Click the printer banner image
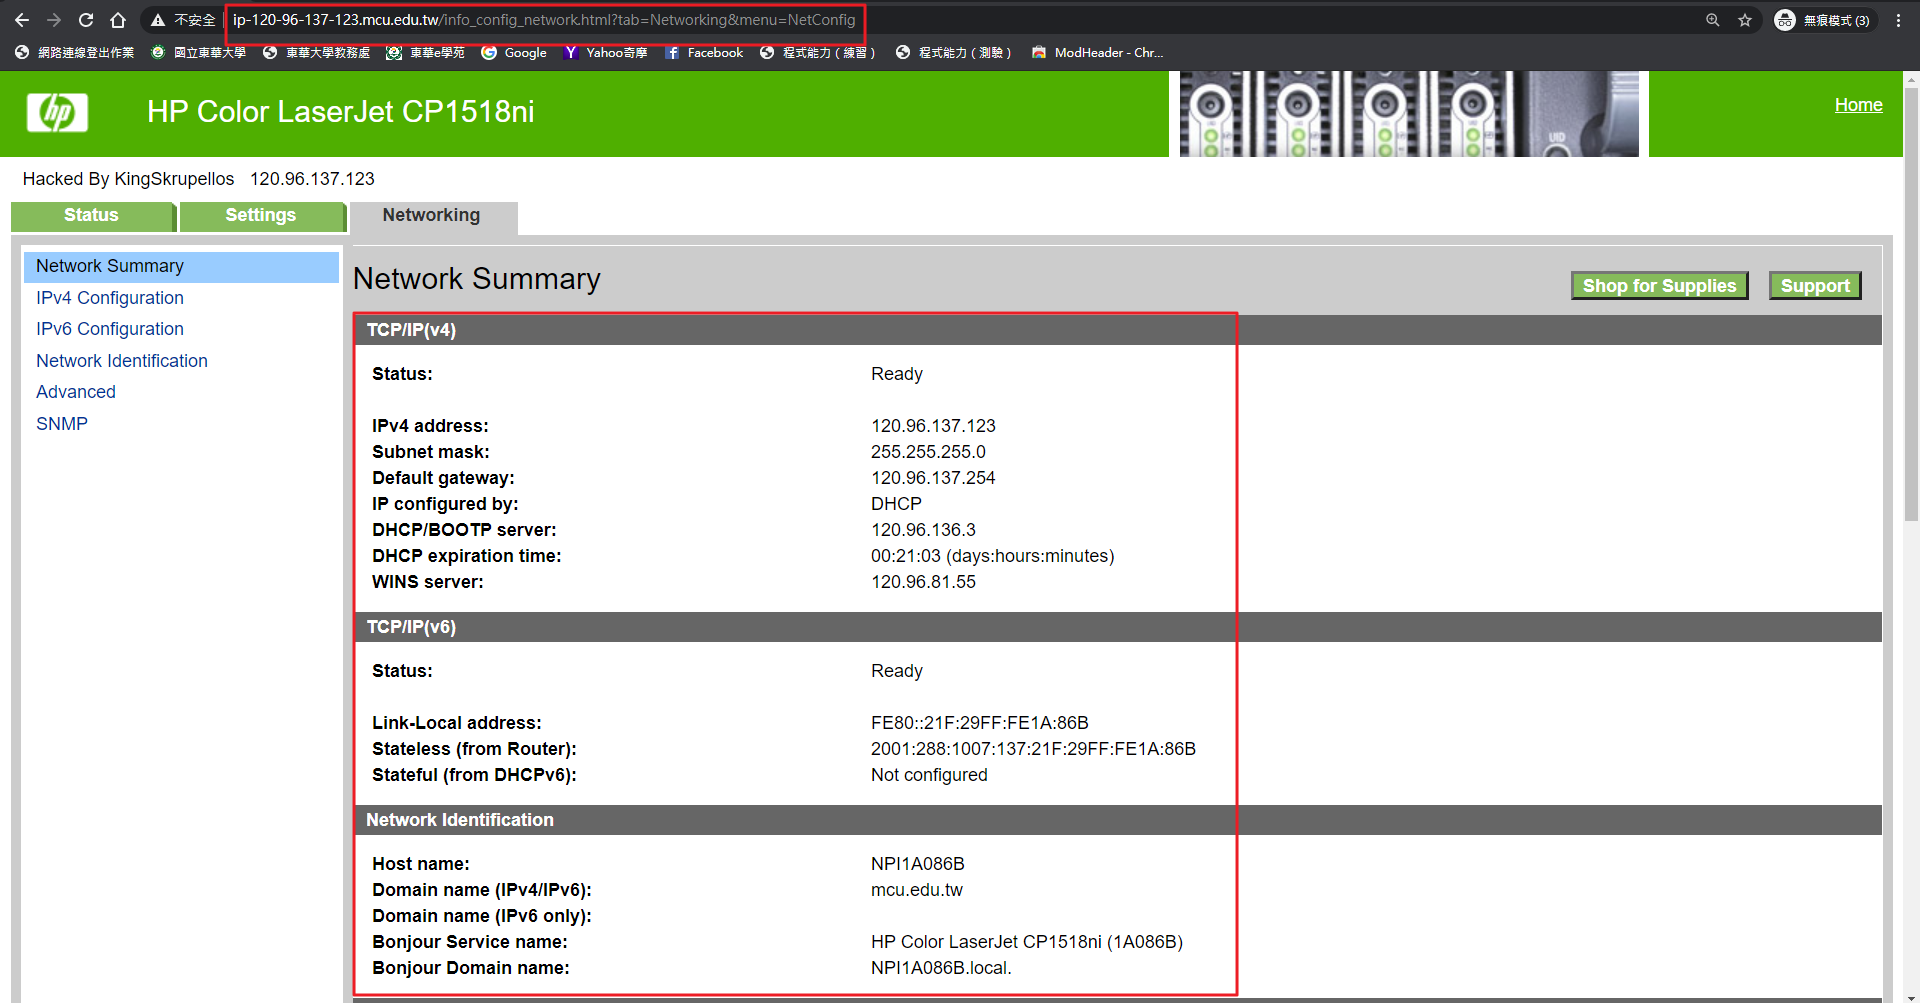Image resolution: width=1920 pixels, height=1003 pixels. point(1409,114)
